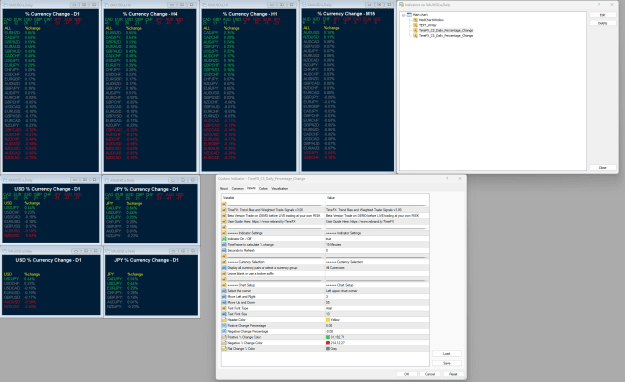This screenshot has height=382, width=625.
Task: Toggle the Indicator On / Off true value
Action: coord(377,238)
